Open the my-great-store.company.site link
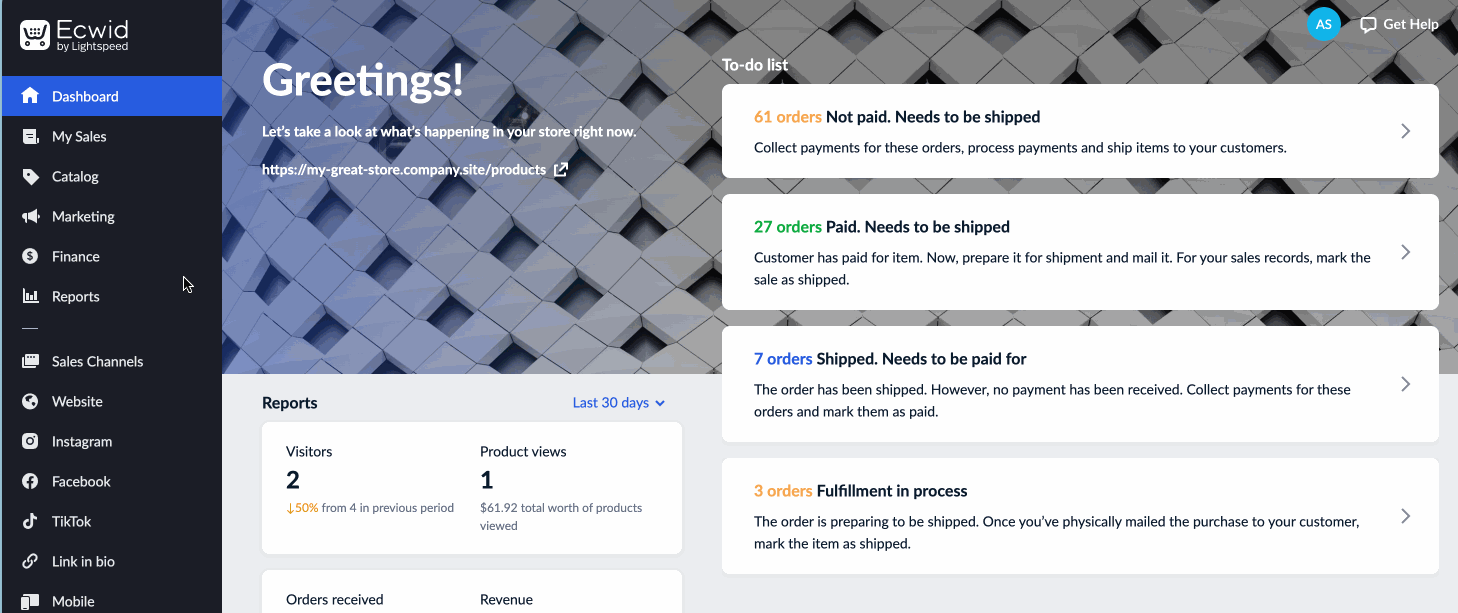 click(404, 169)
